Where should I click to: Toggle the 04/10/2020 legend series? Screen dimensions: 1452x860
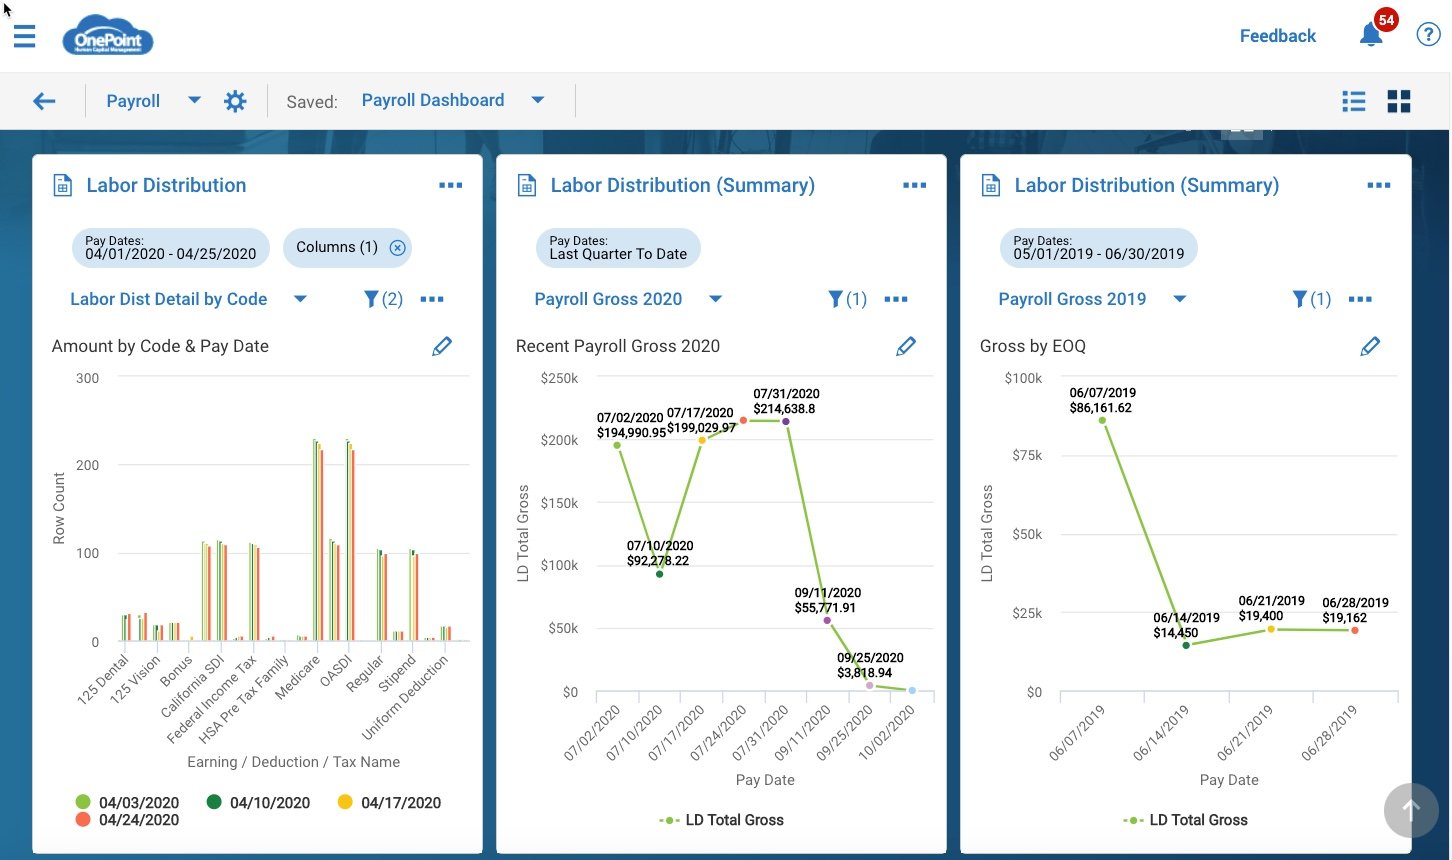[x=258, y=802]
